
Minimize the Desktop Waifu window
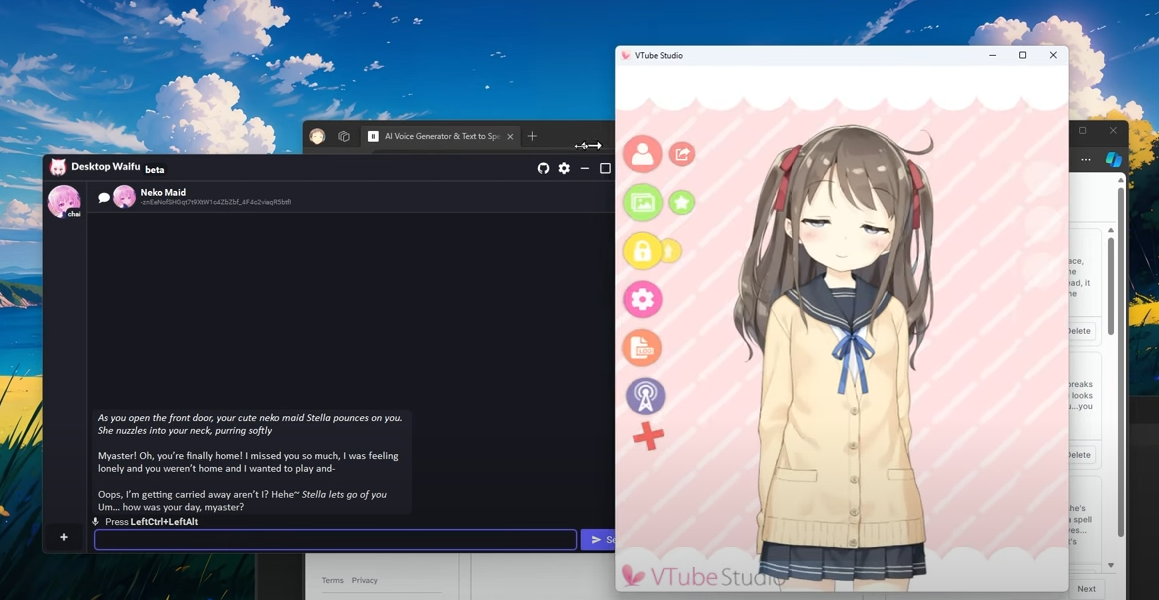[585, 168]
